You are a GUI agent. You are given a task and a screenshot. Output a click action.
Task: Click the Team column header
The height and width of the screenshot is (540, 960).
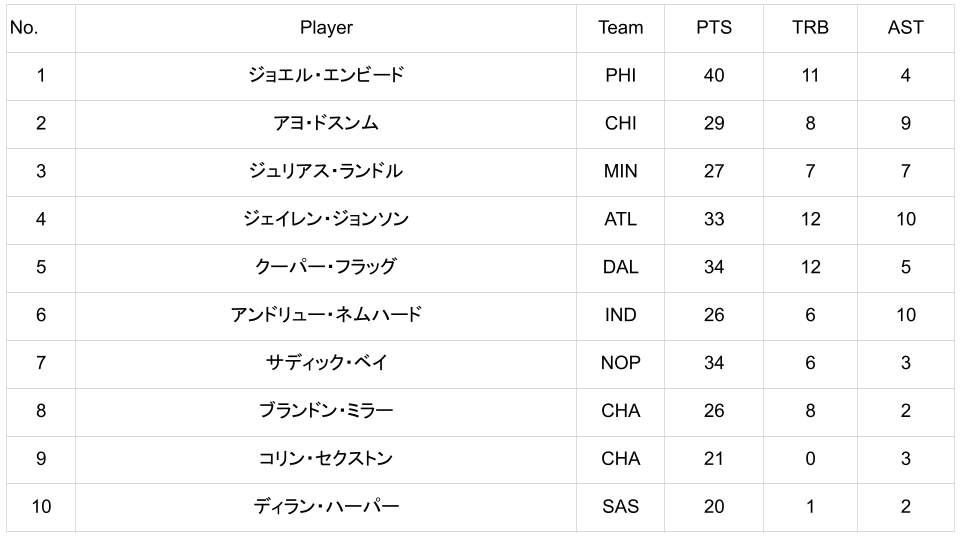(620, 28)
